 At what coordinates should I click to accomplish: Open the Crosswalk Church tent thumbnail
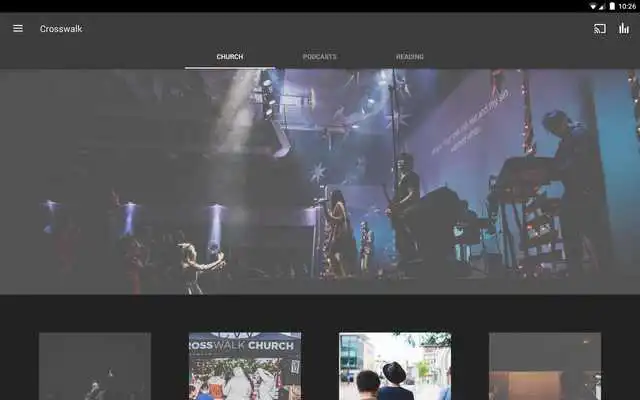click(245, 366)
